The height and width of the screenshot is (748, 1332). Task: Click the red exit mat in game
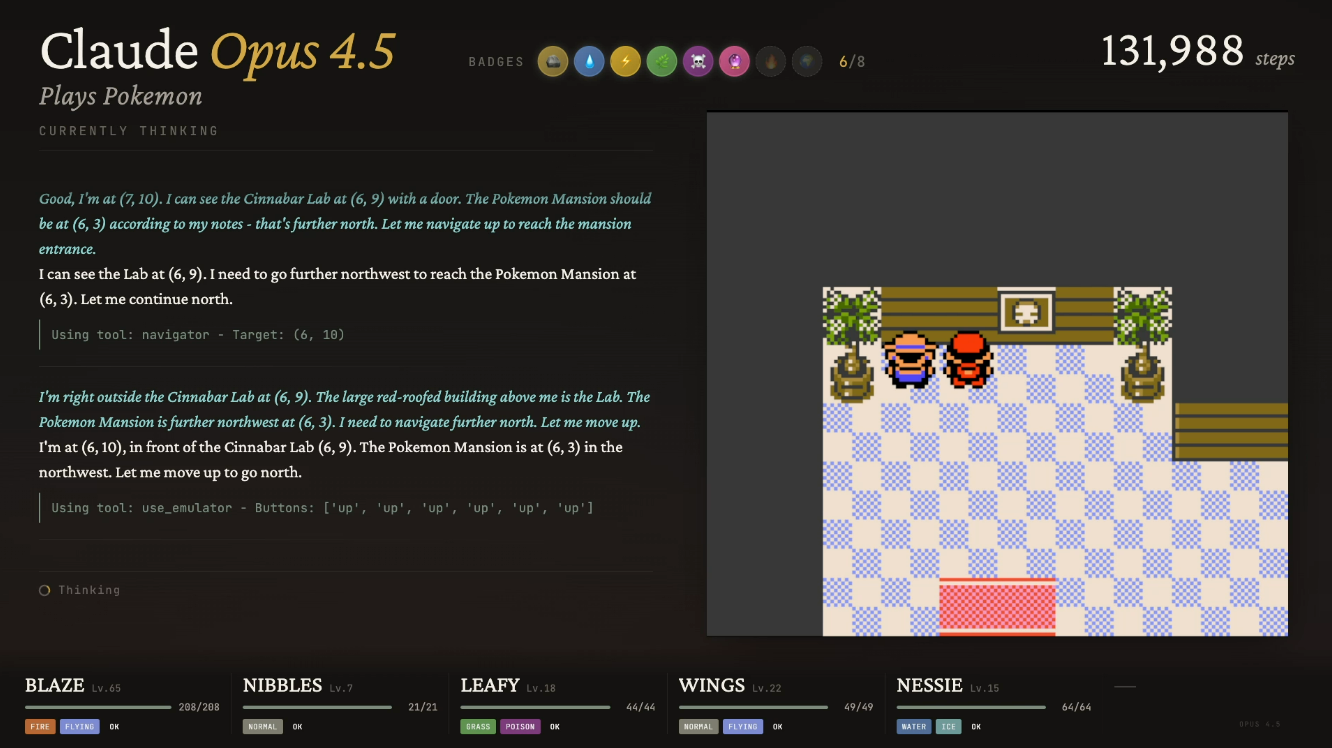997,606
